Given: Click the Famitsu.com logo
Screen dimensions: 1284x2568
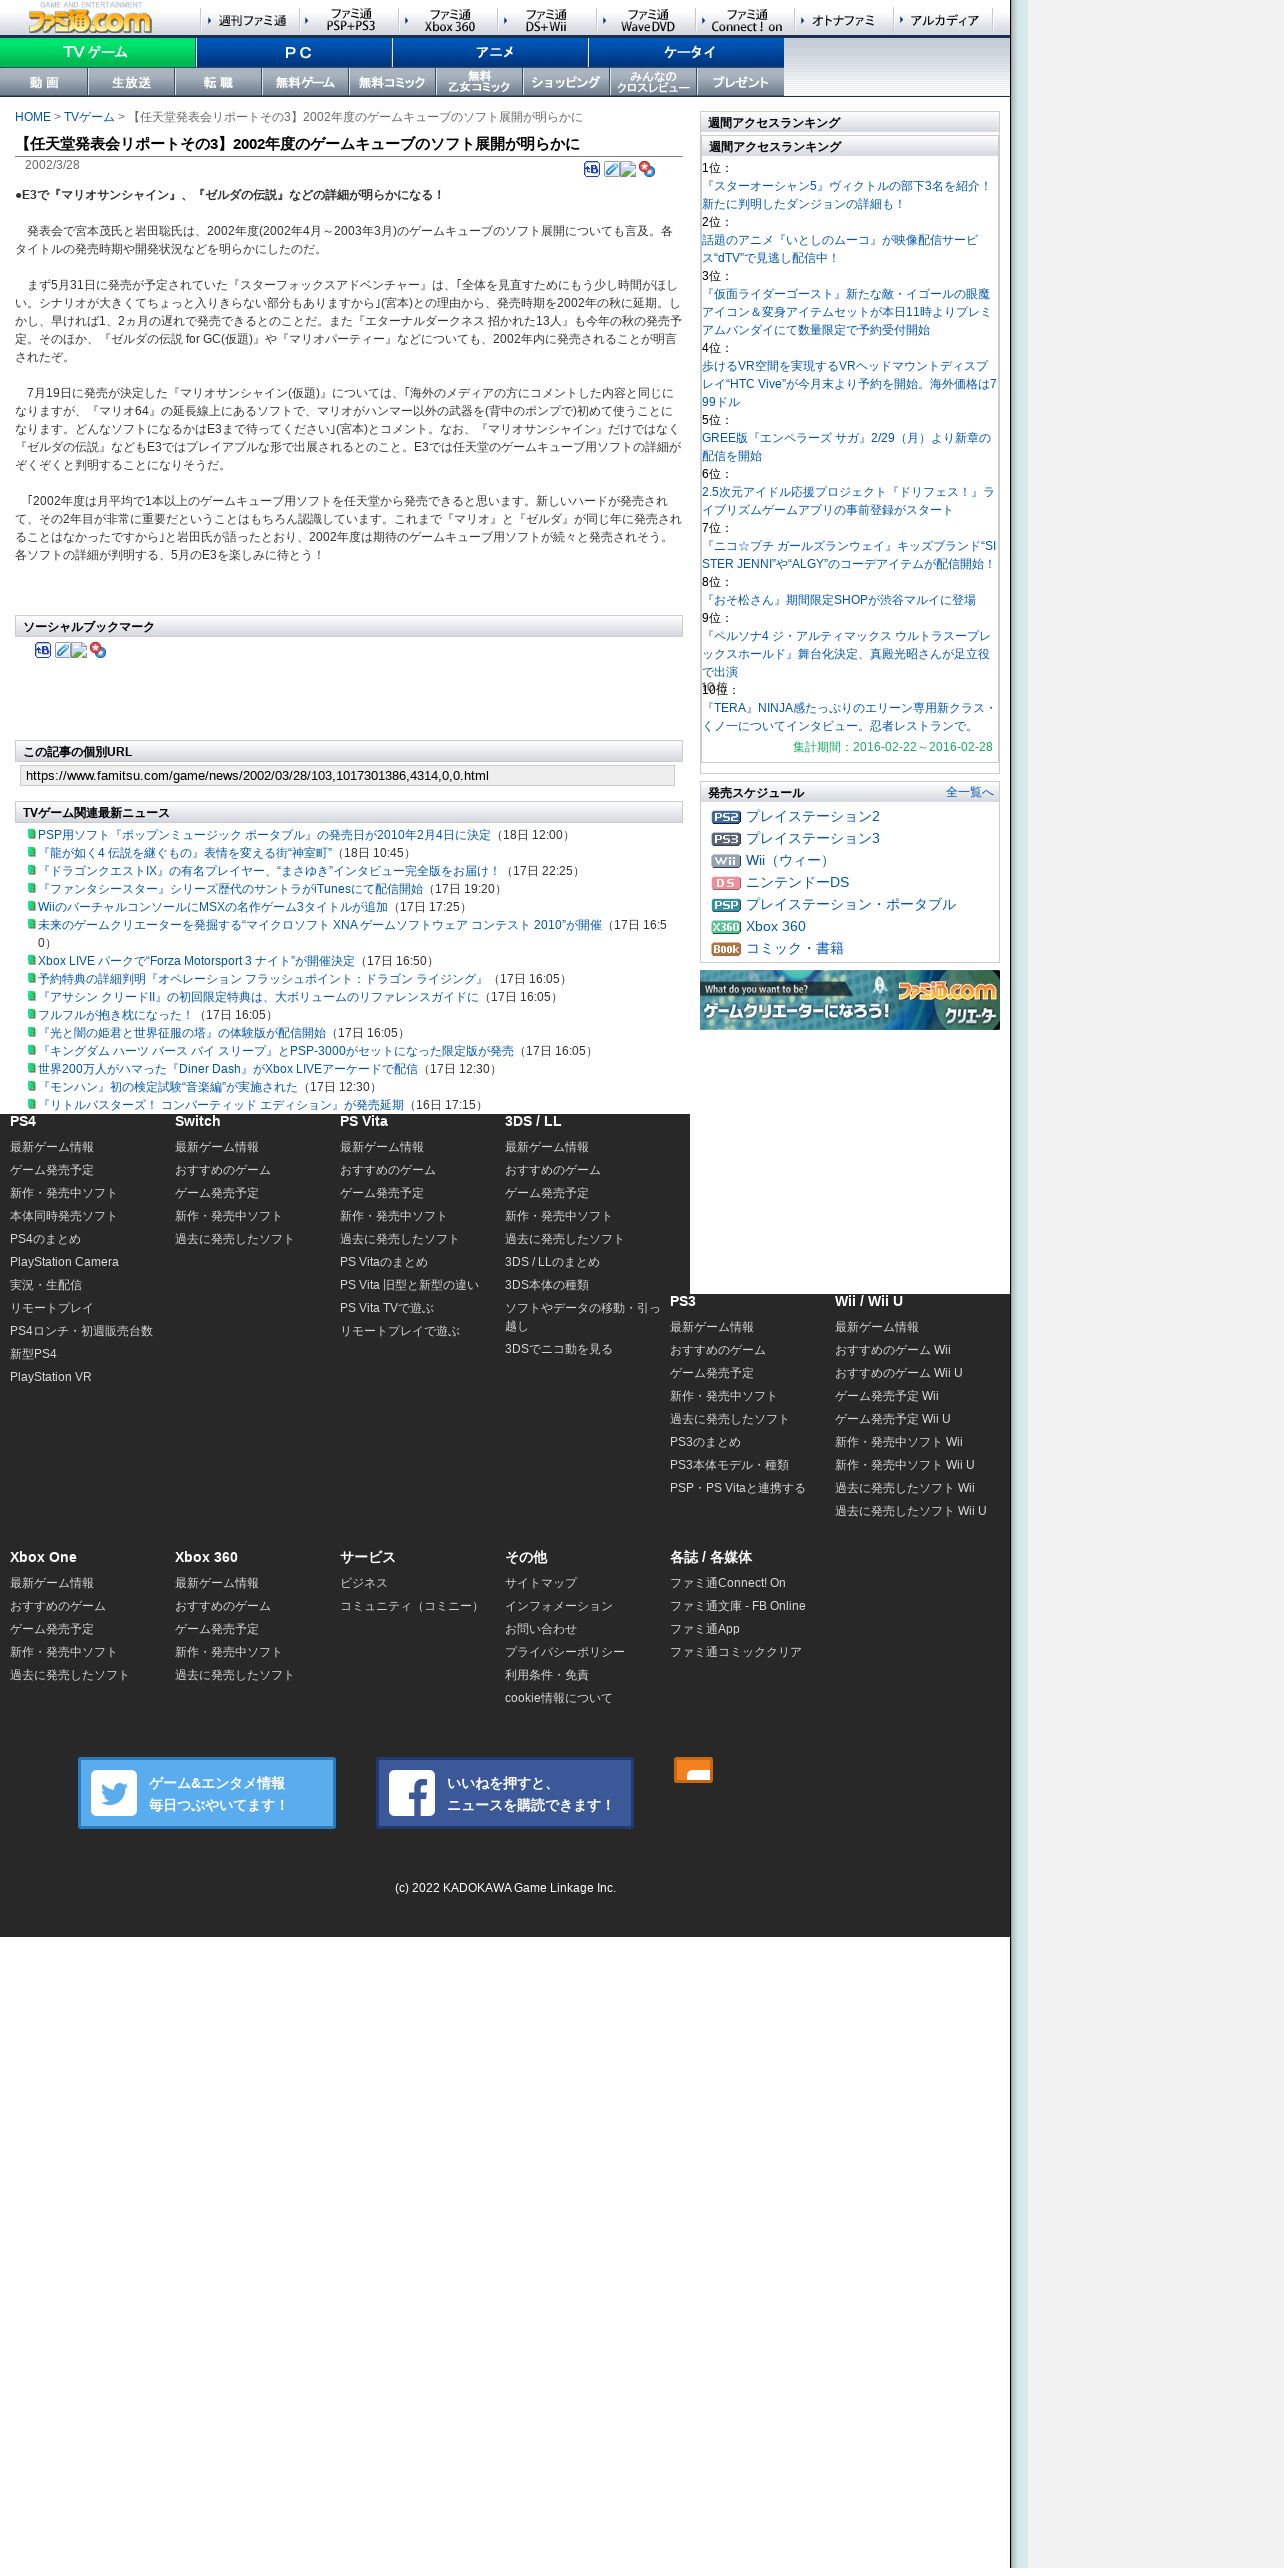Looking at the screenshot, I should coord(90,18).
